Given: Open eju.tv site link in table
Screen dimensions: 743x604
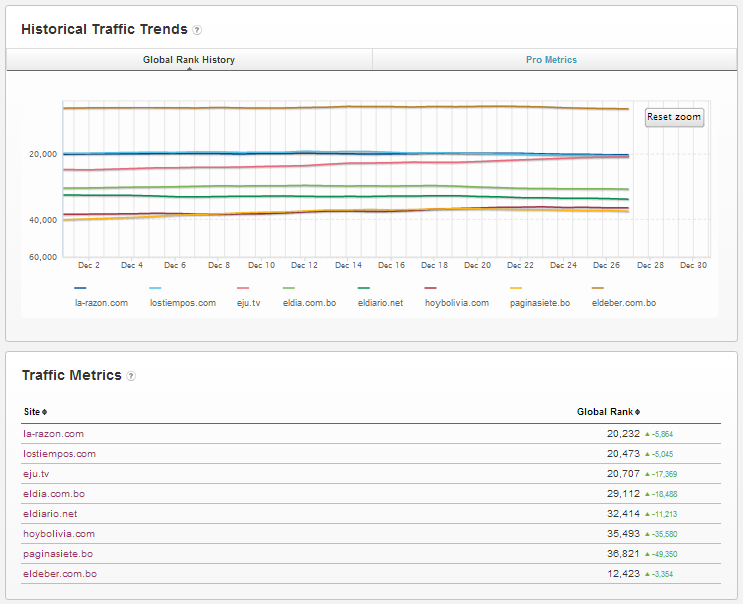Looking at the screenshot, I should click(x=36, y=474).
